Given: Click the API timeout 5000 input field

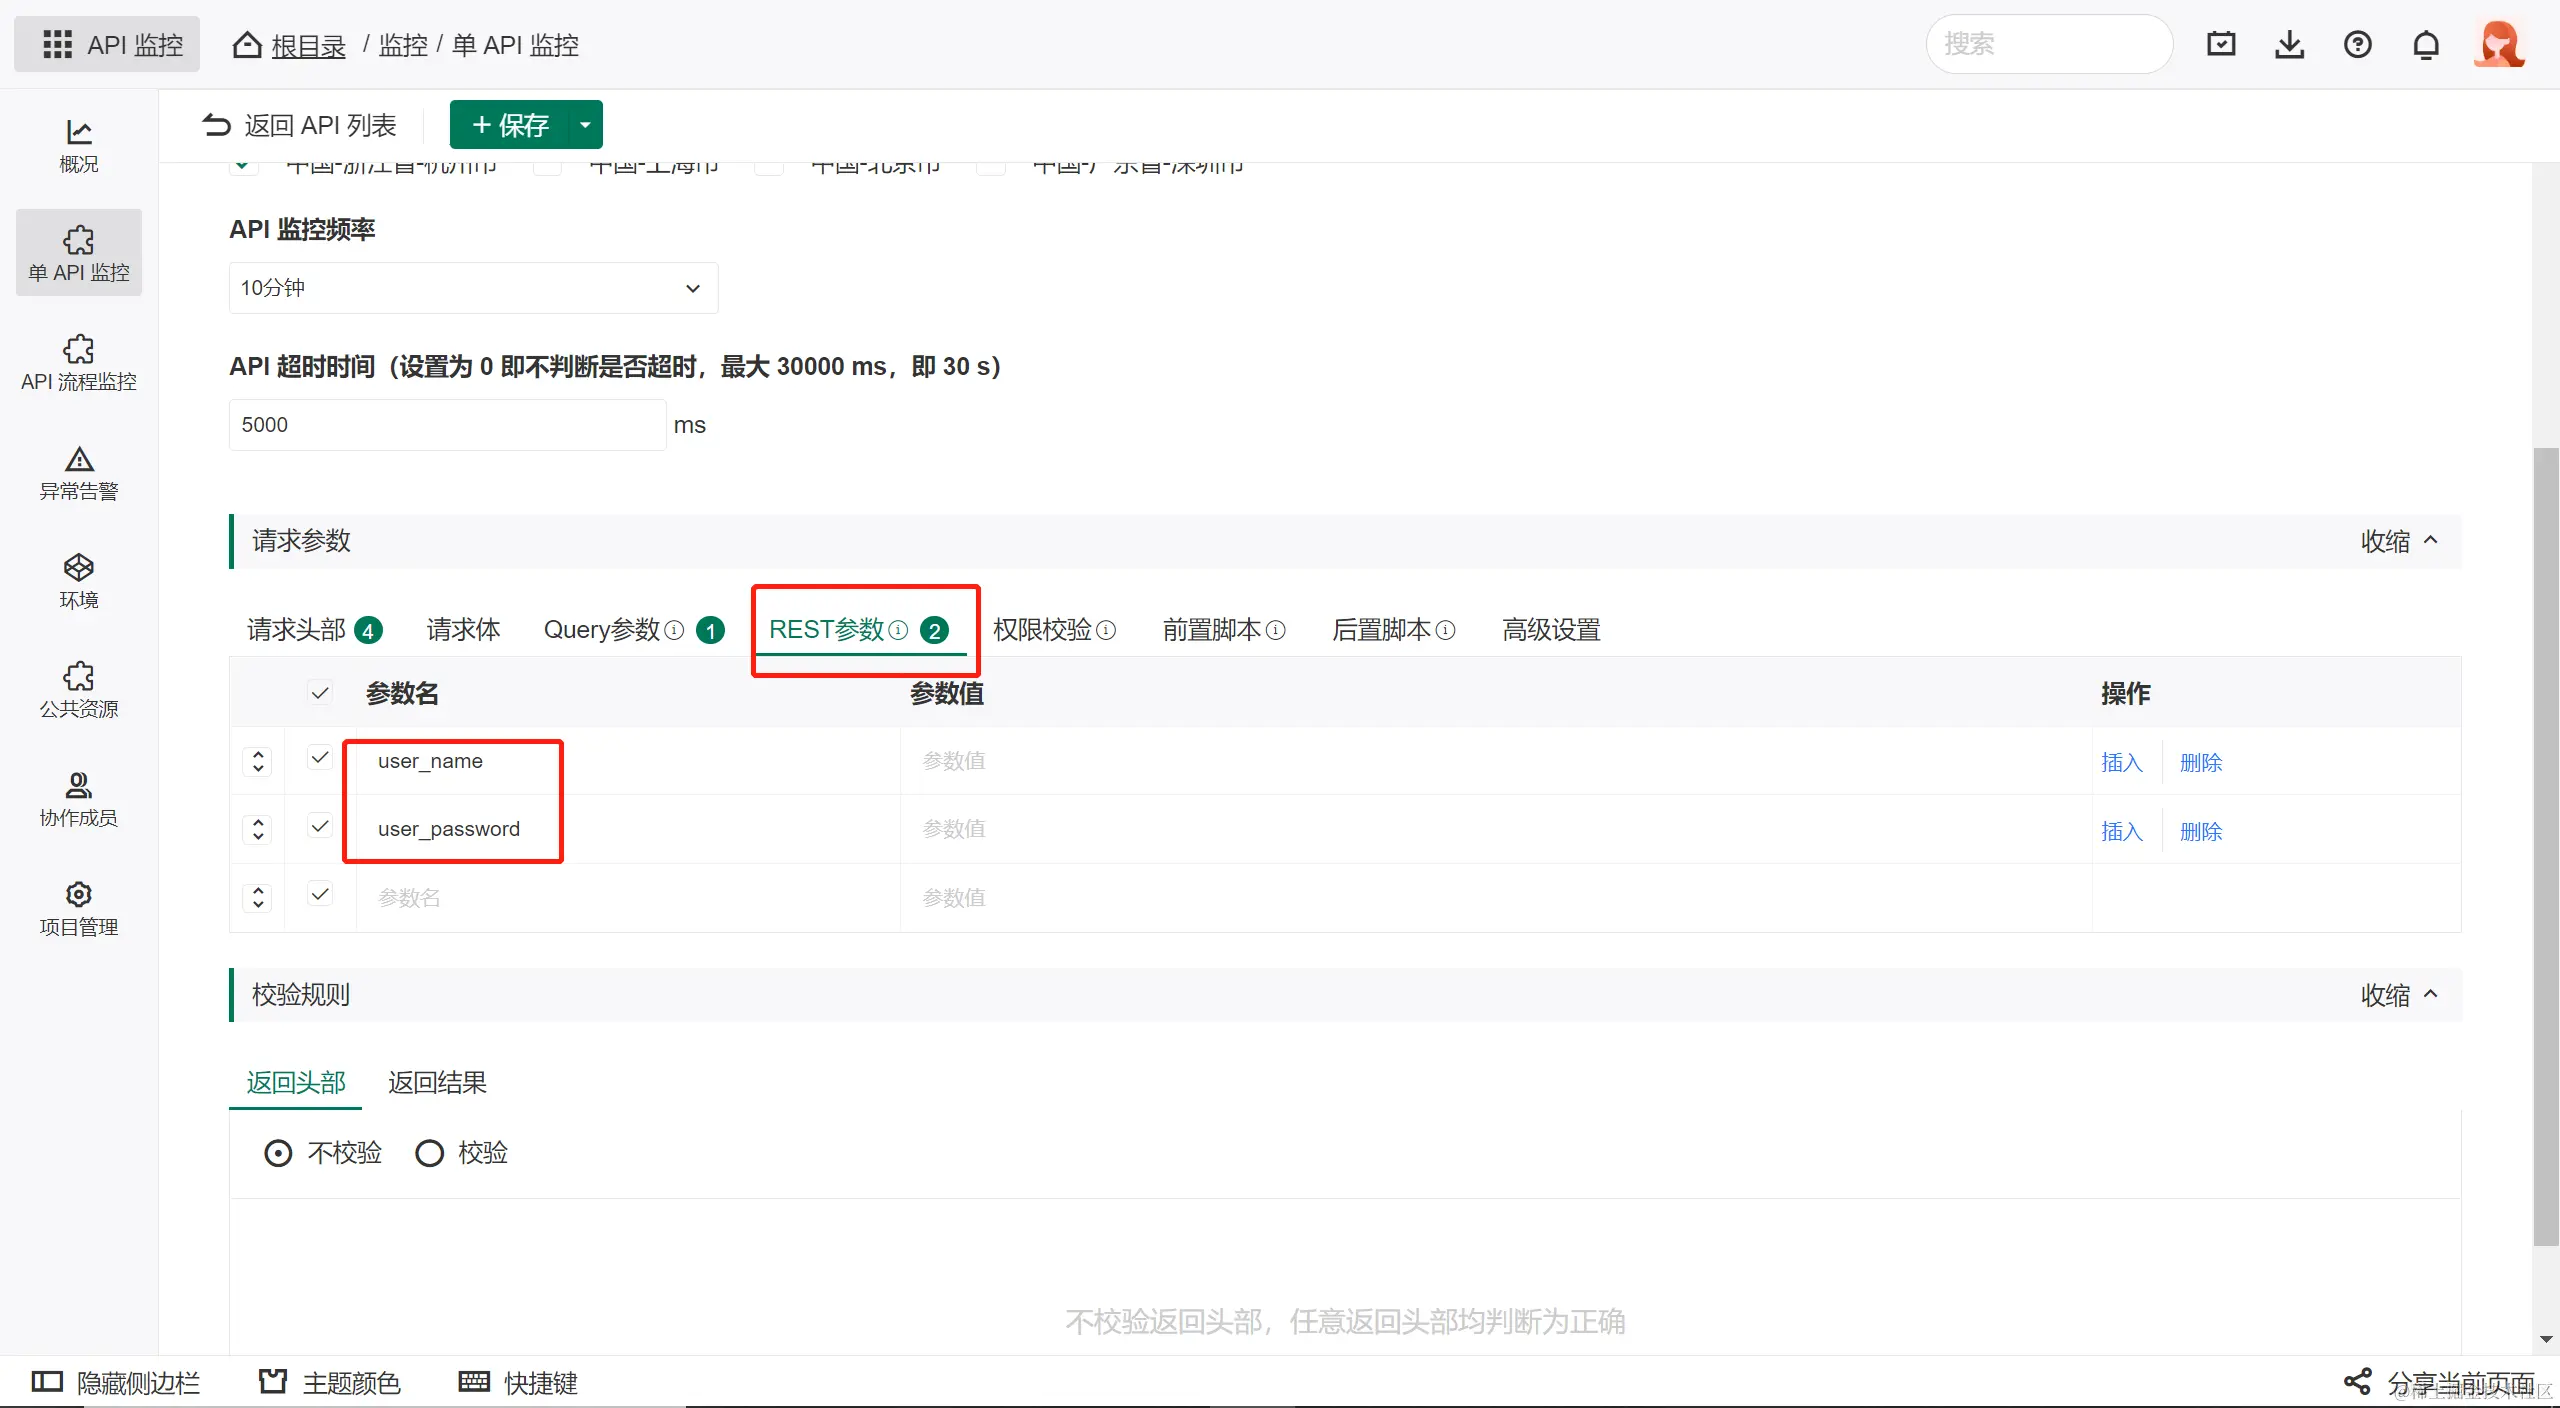Looking at the screenshot, I should pyautogui.click(x=447, y=425).
